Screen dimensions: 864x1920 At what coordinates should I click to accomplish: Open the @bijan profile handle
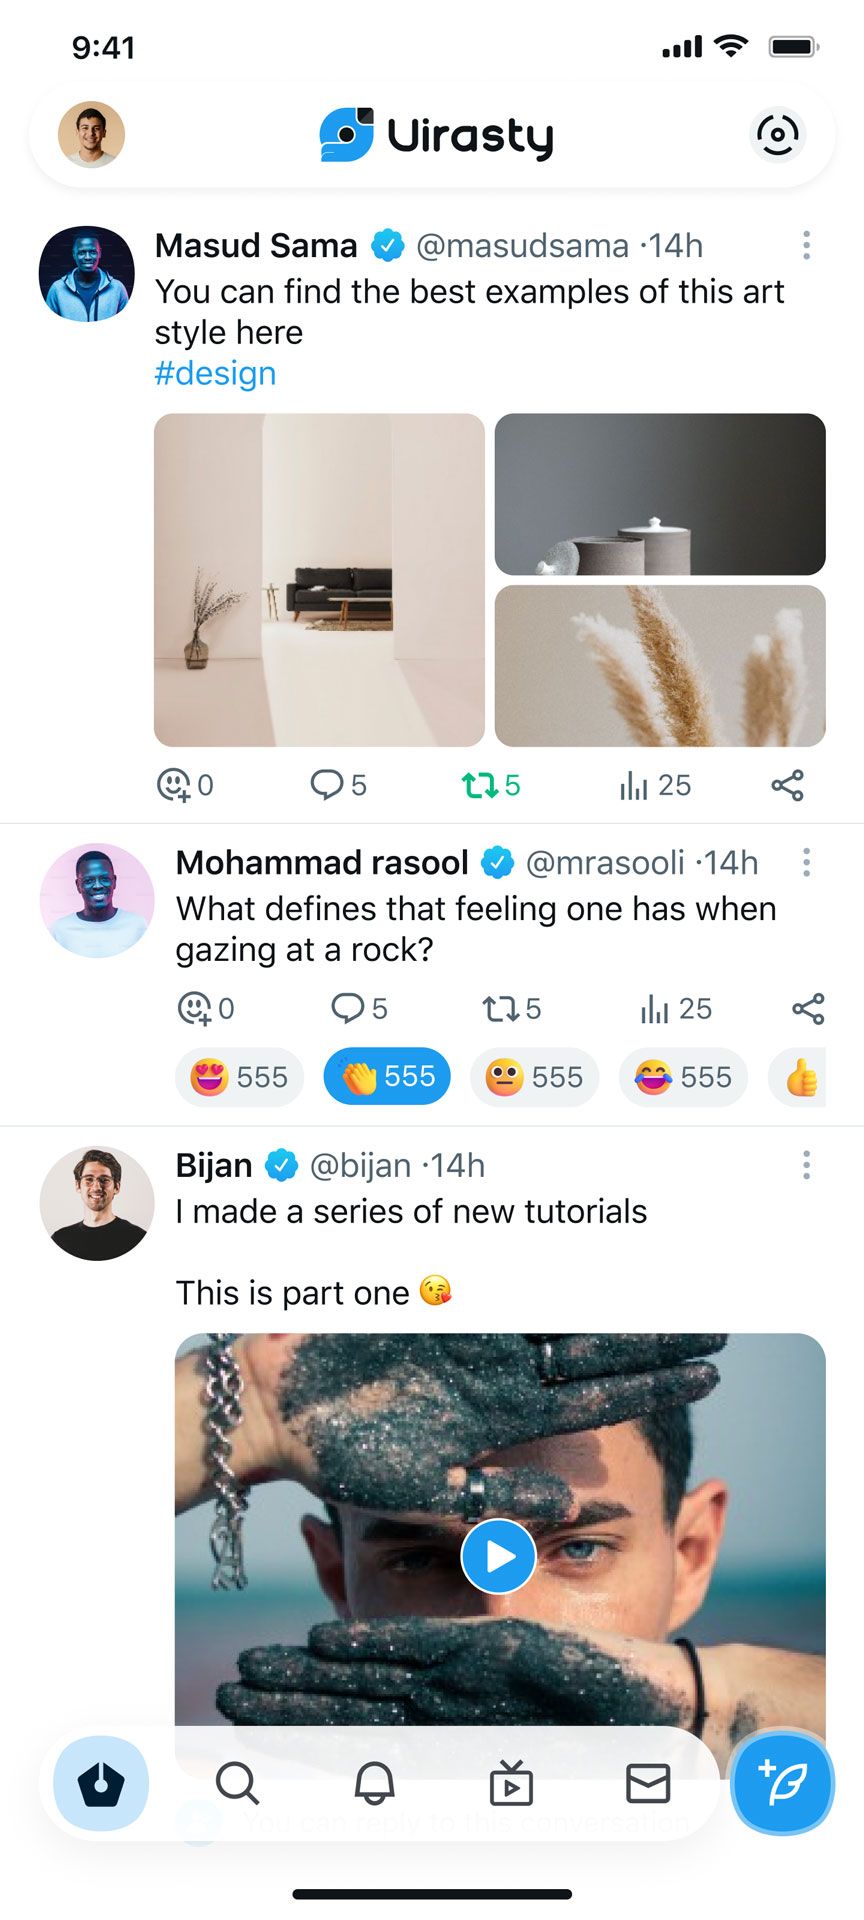click(360, 1166)
